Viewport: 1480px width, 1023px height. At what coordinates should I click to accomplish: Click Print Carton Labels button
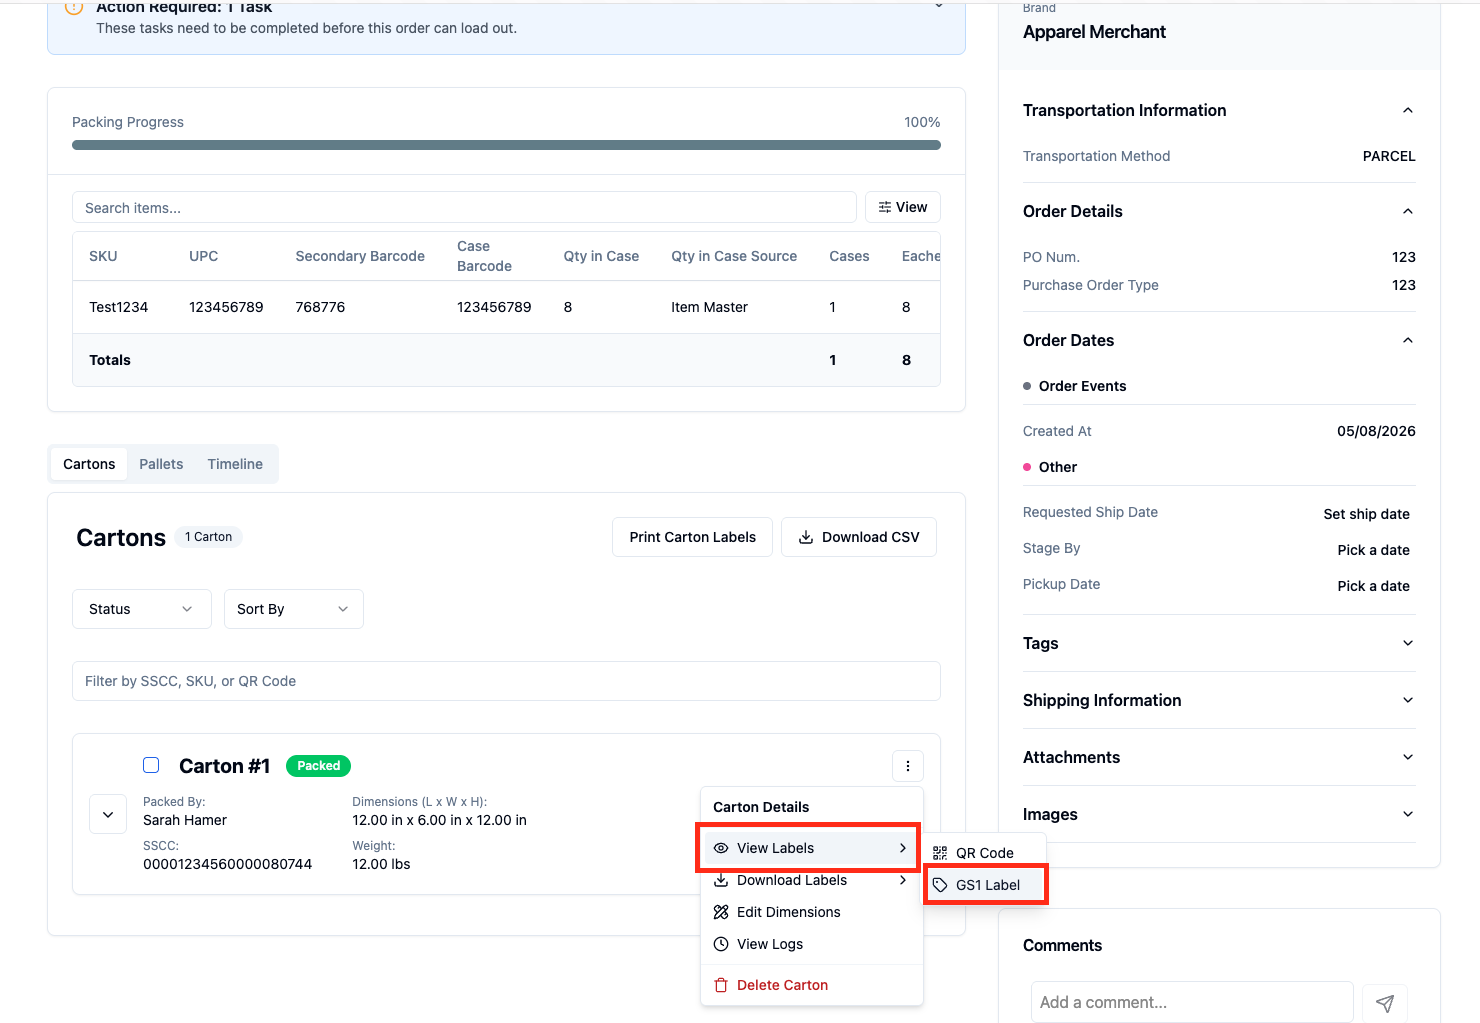point(692,537)
